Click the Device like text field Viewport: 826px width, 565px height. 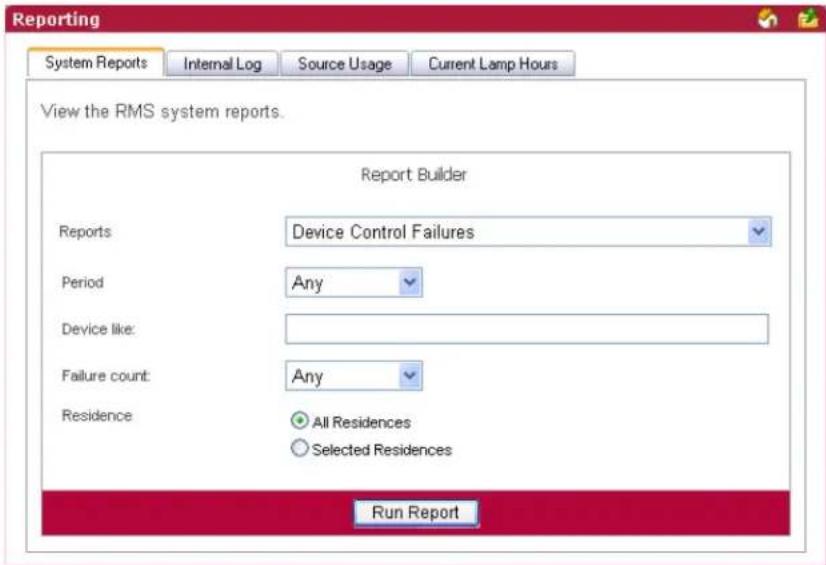(527, 329)
